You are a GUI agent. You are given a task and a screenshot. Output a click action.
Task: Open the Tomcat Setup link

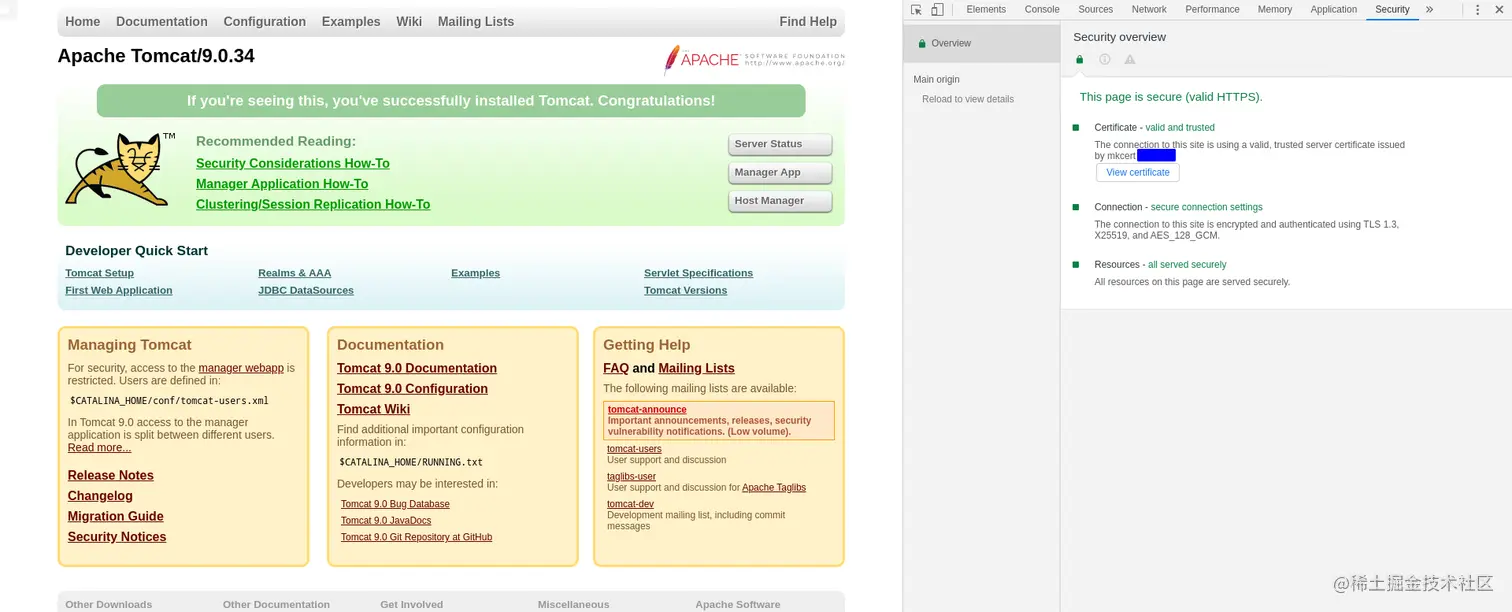tap(99, 273)
